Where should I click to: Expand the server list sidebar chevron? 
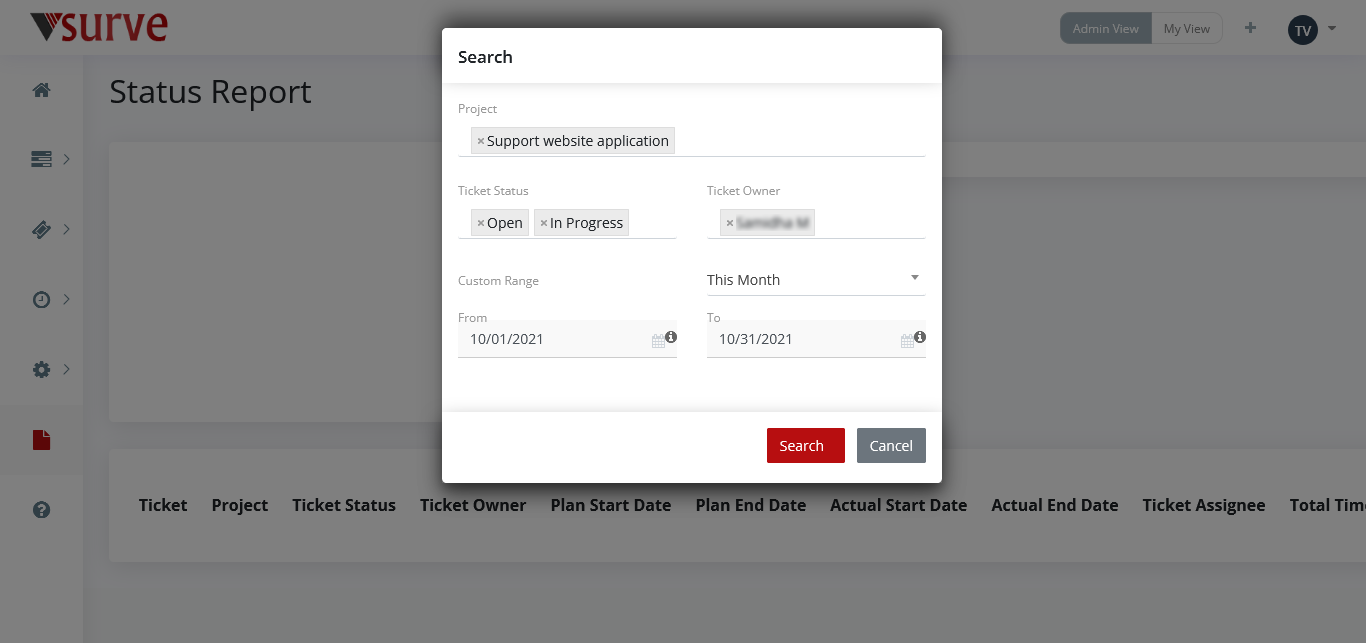point(66,159)
